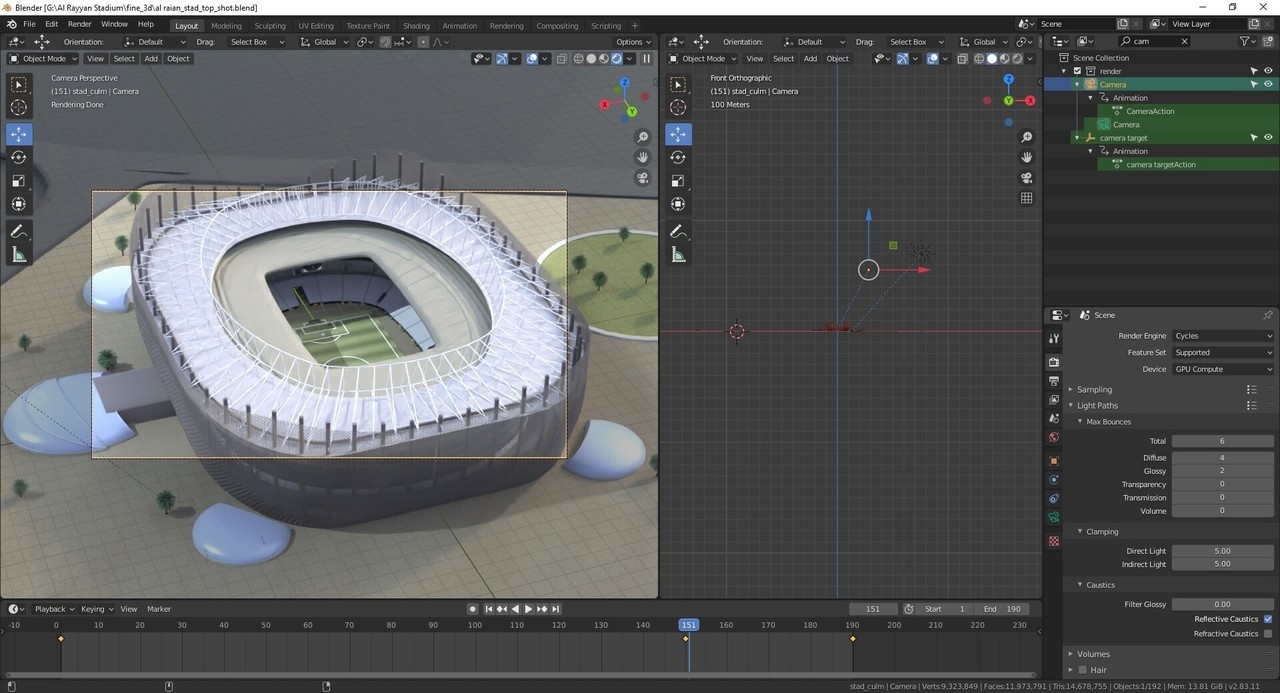The height and width of the screenshot is (693, 1280).
Task: Open the timeline Marker menu
Action: click(x=159, y=609)
